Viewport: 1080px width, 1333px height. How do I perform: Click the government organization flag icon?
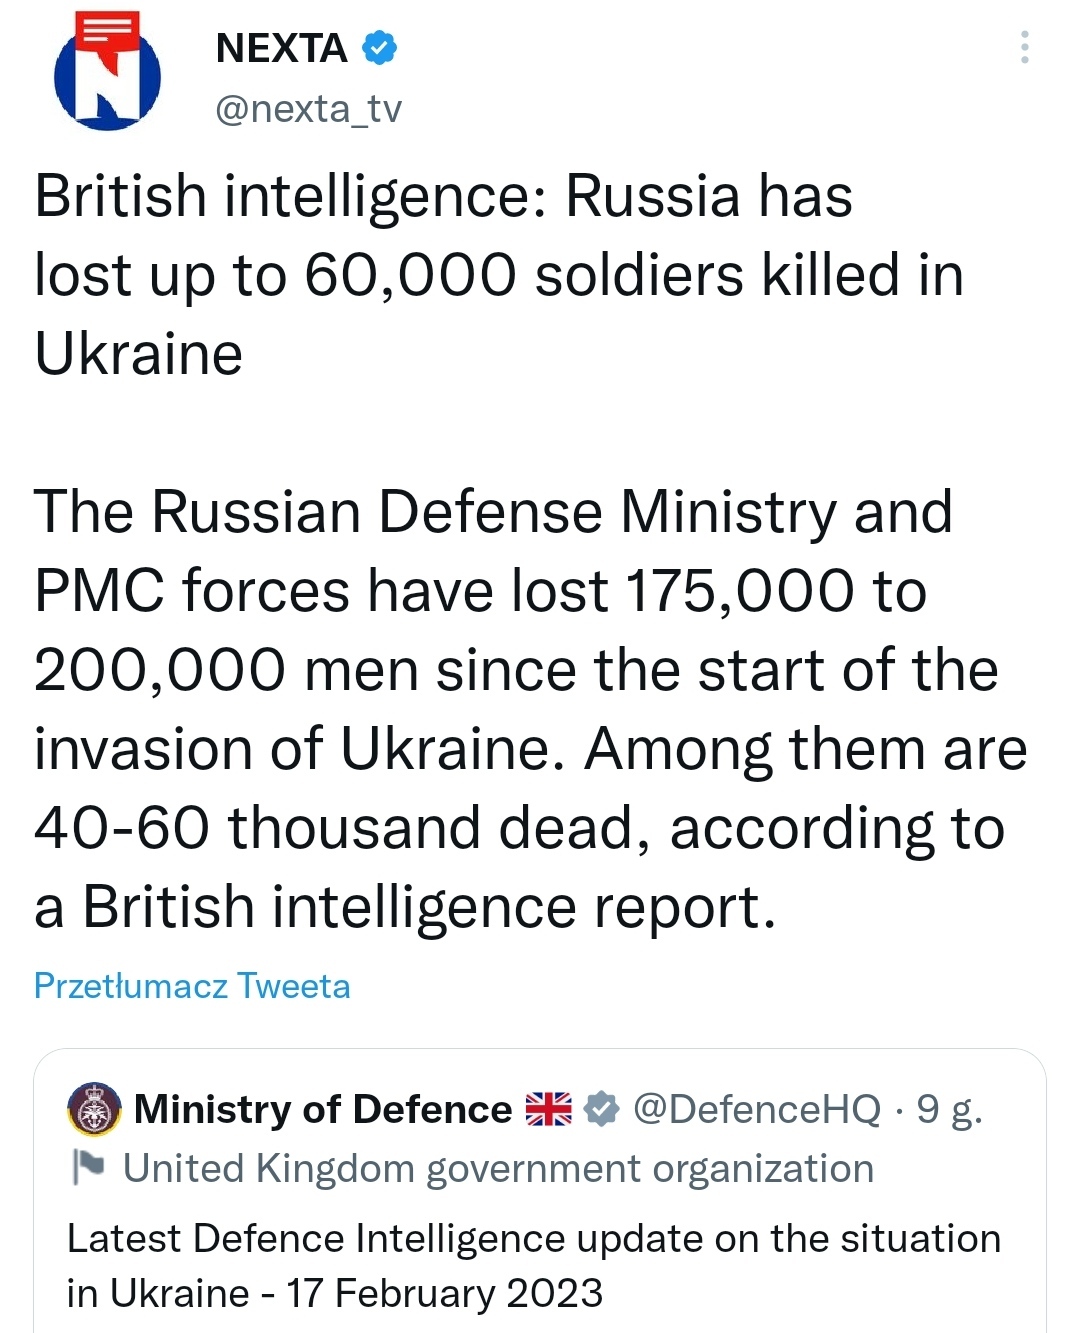click(x=88, y=1167)
